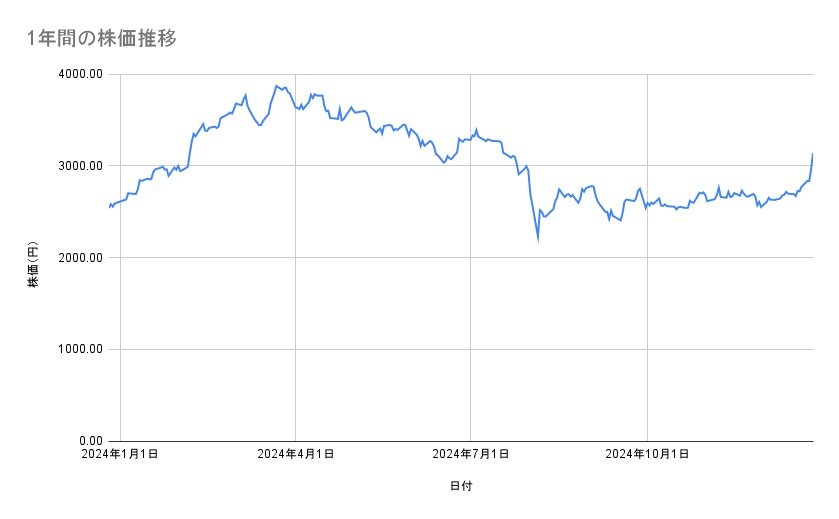Click the 2024年1月1日 date label
This screenshot has width=839, height=519.
point(121,454)
